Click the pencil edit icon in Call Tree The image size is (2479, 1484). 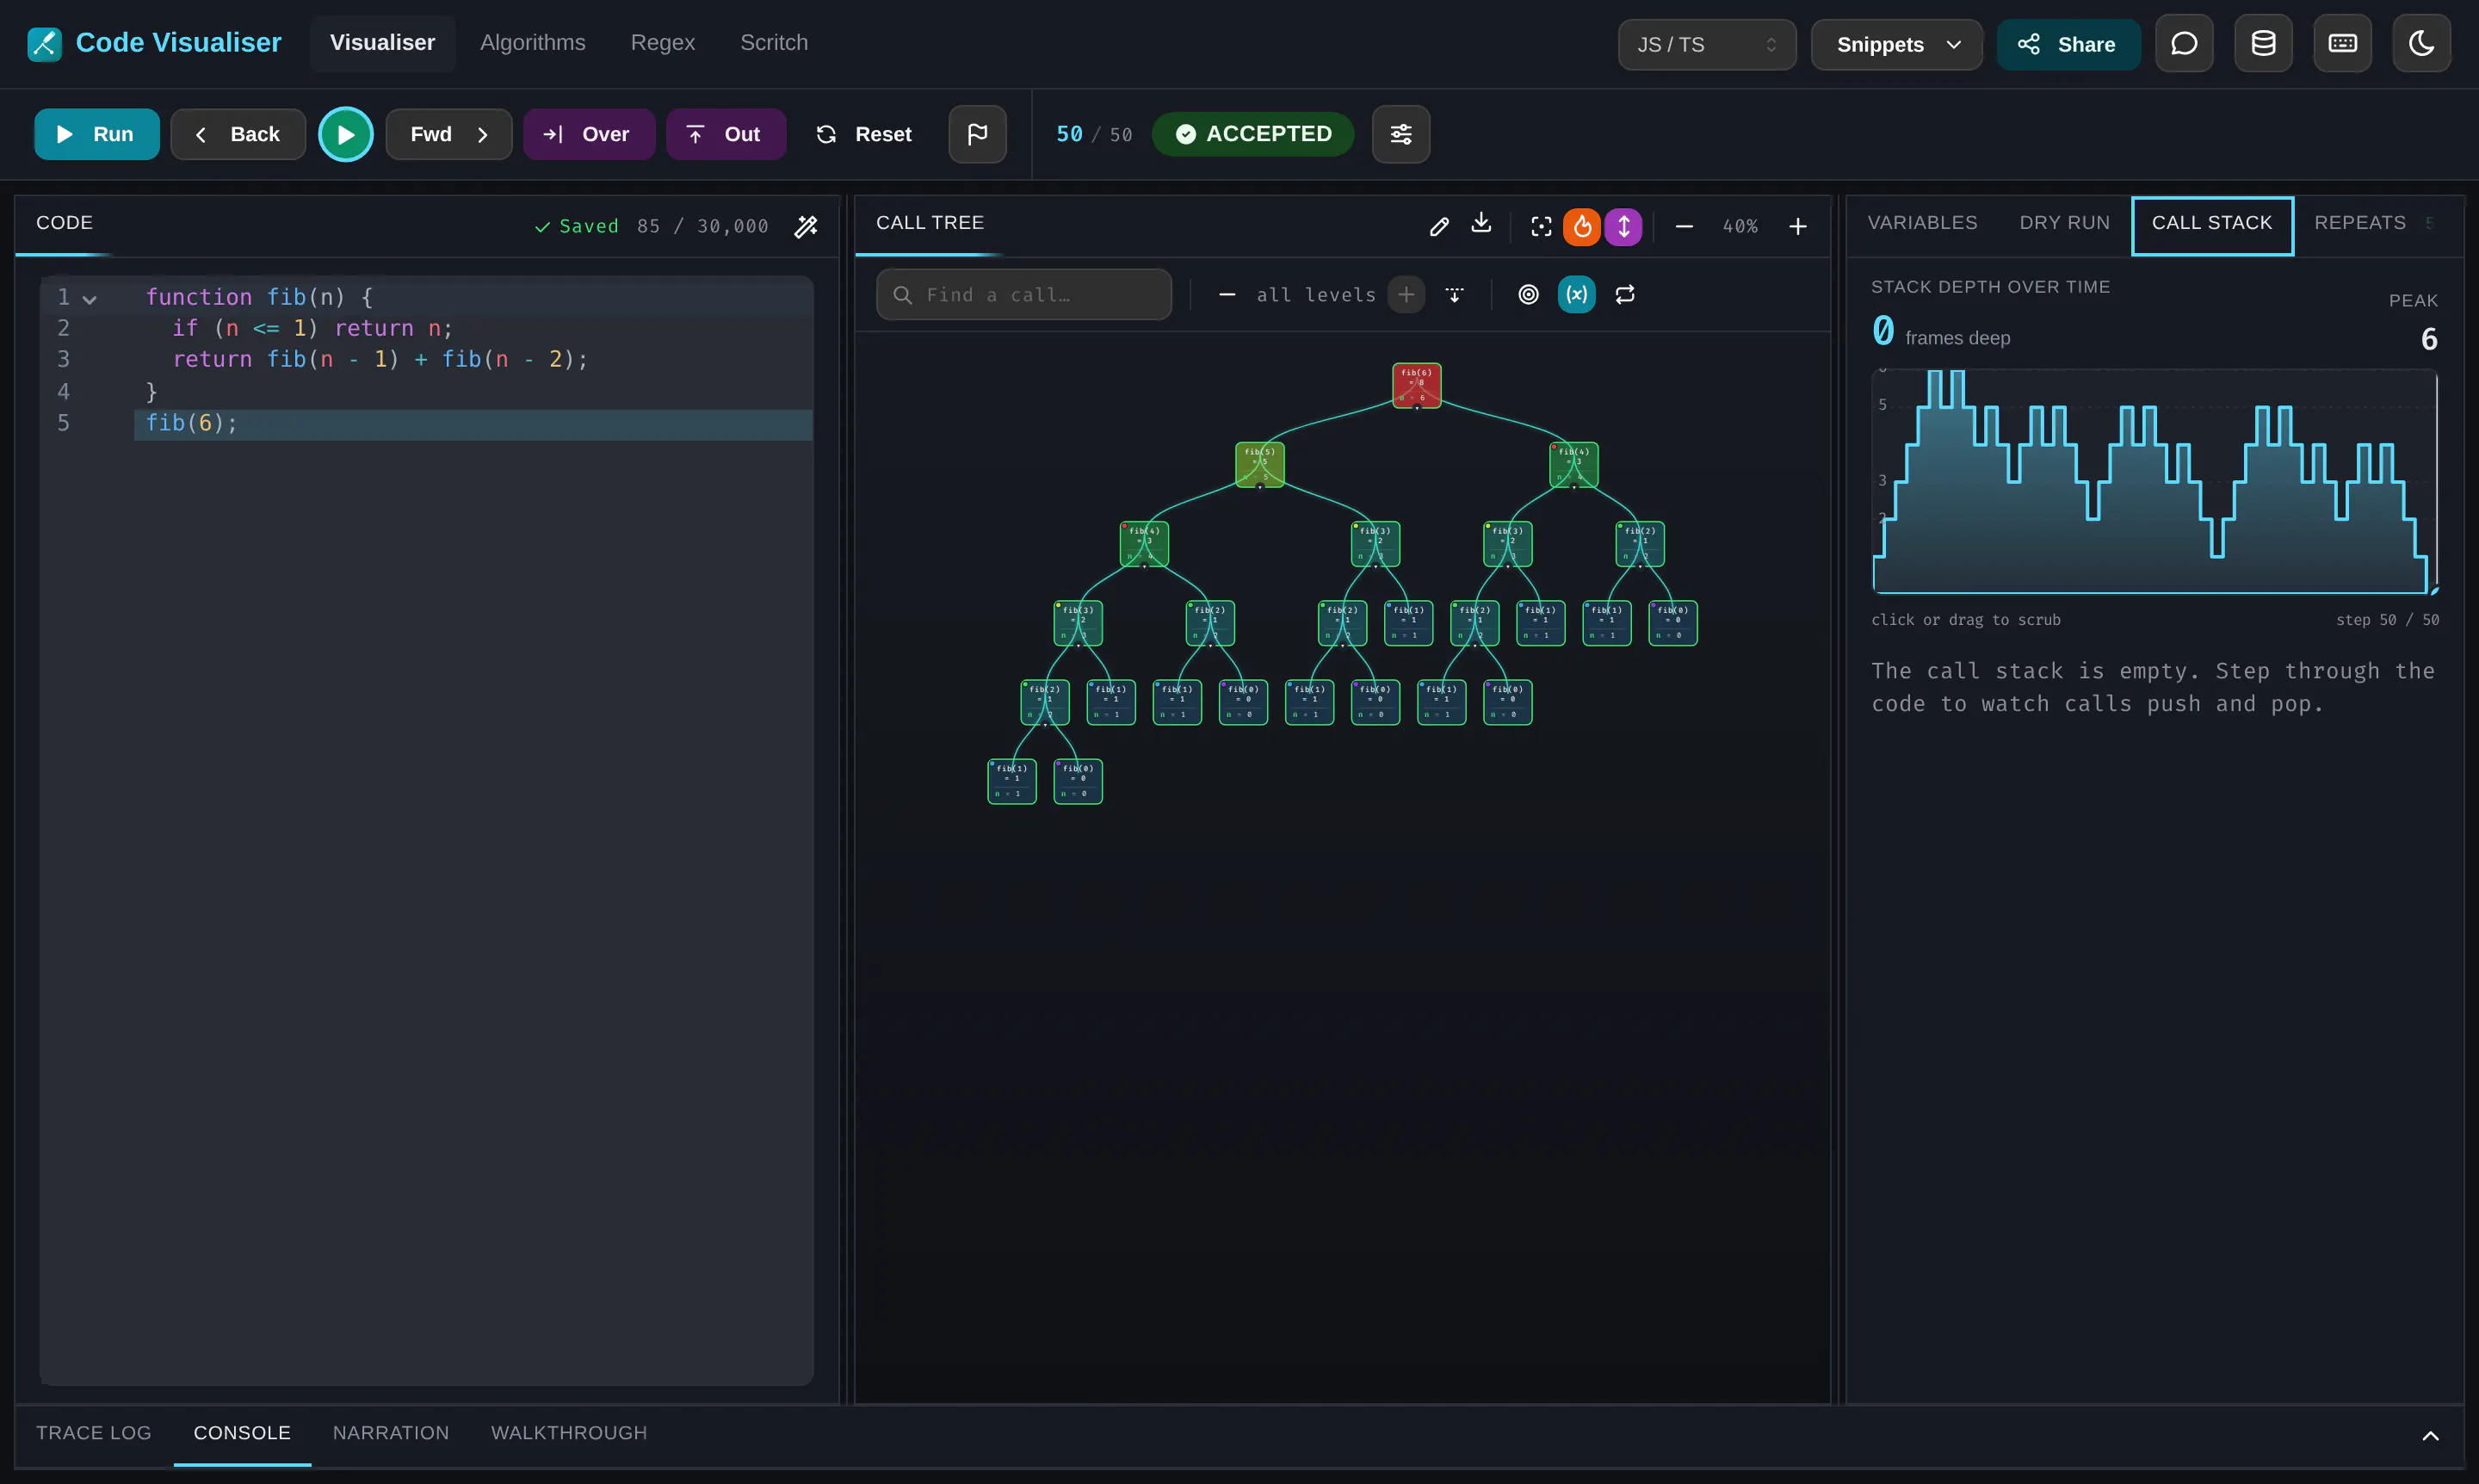pyautogui.click(x=1439, y=227)
